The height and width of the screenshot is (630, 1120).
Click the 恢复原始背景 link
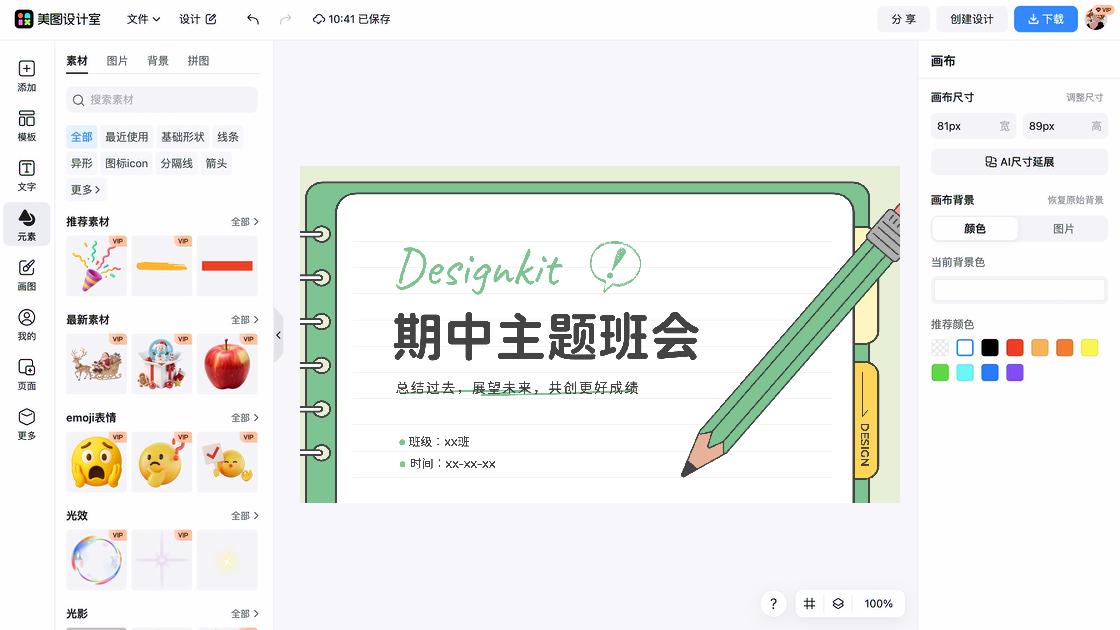coord(1075,200)
